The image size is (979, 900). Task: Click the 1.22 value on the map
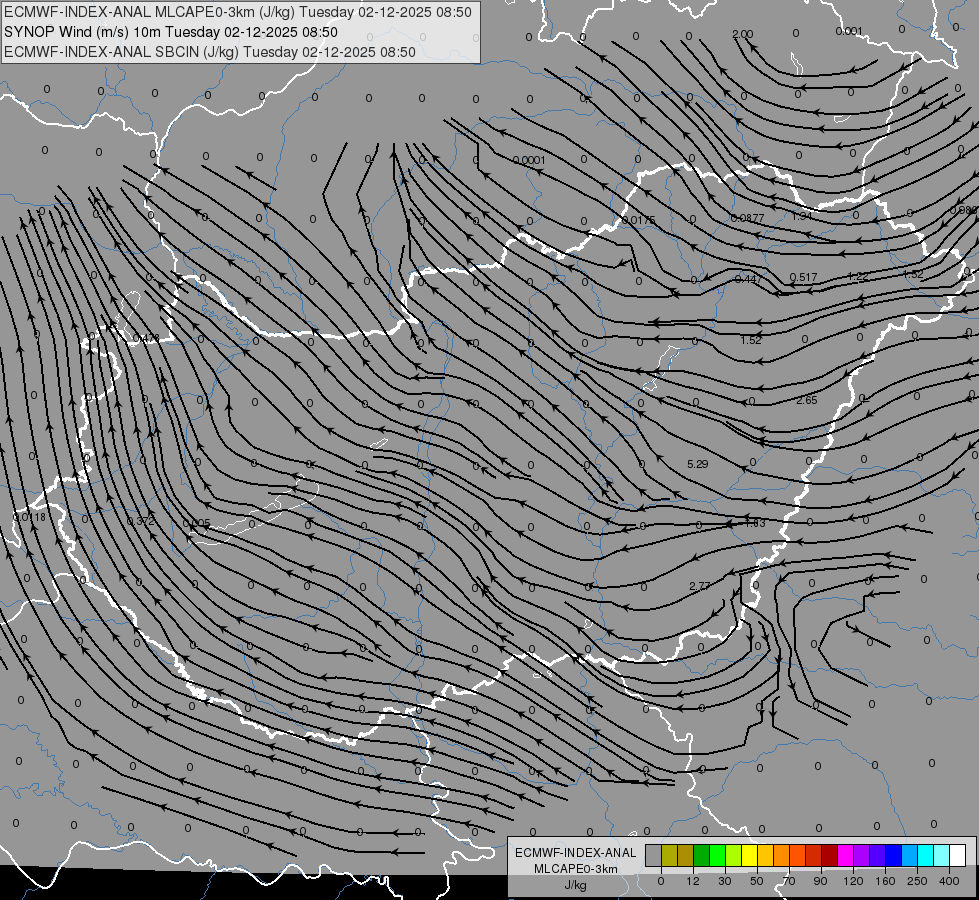tap(858, 276)
